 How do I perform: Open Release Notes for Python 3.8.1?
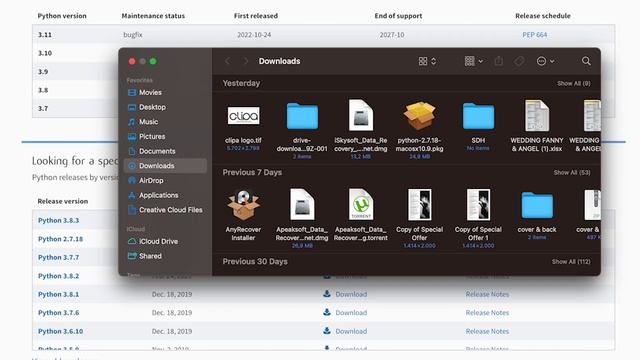pyautogui.click(x=487, y=294)
